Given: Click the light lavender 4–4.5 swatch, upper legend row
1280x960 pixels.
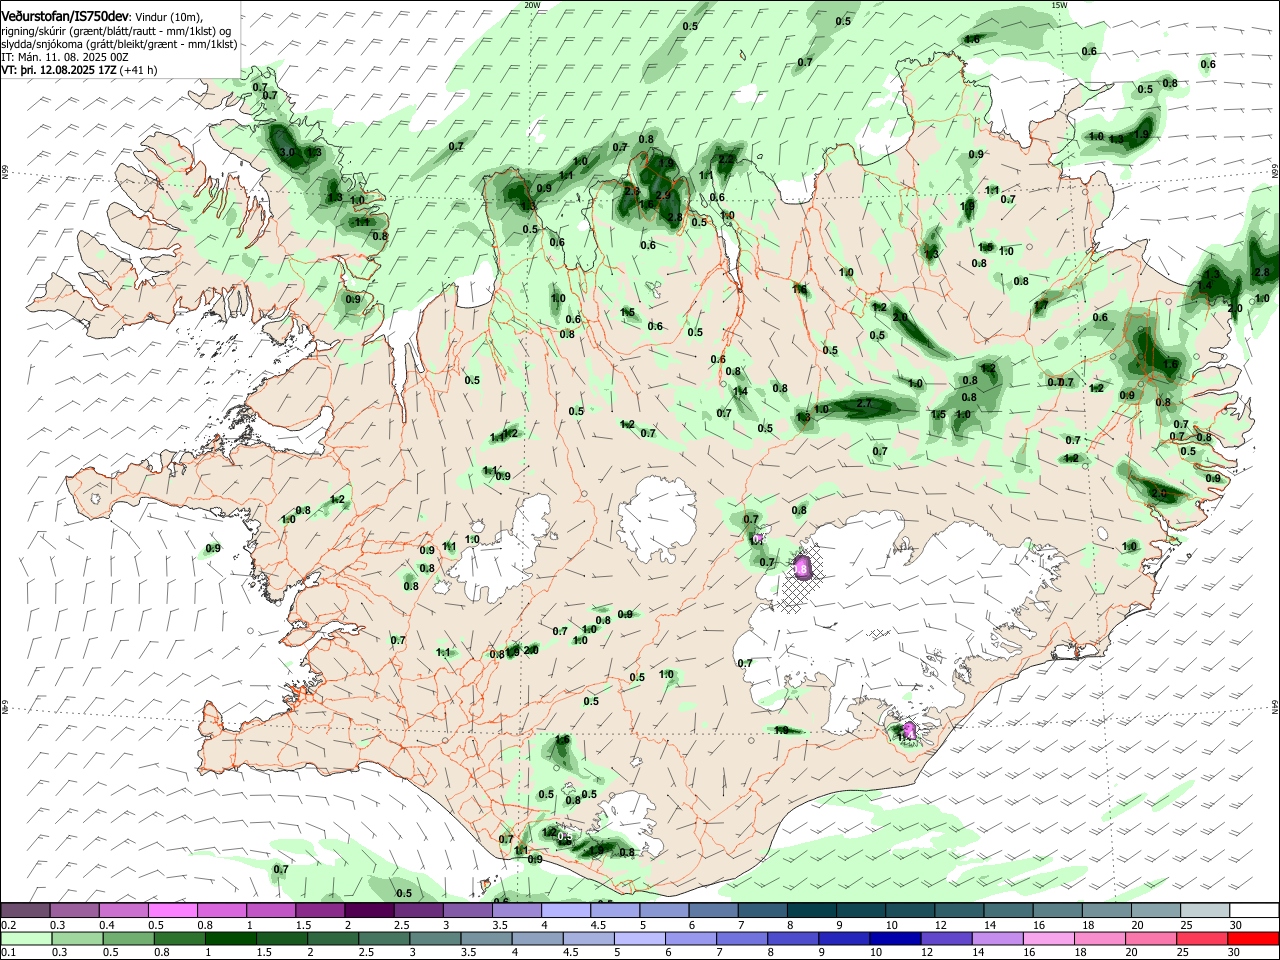Looking at the screenshot, I should point(565,911).
